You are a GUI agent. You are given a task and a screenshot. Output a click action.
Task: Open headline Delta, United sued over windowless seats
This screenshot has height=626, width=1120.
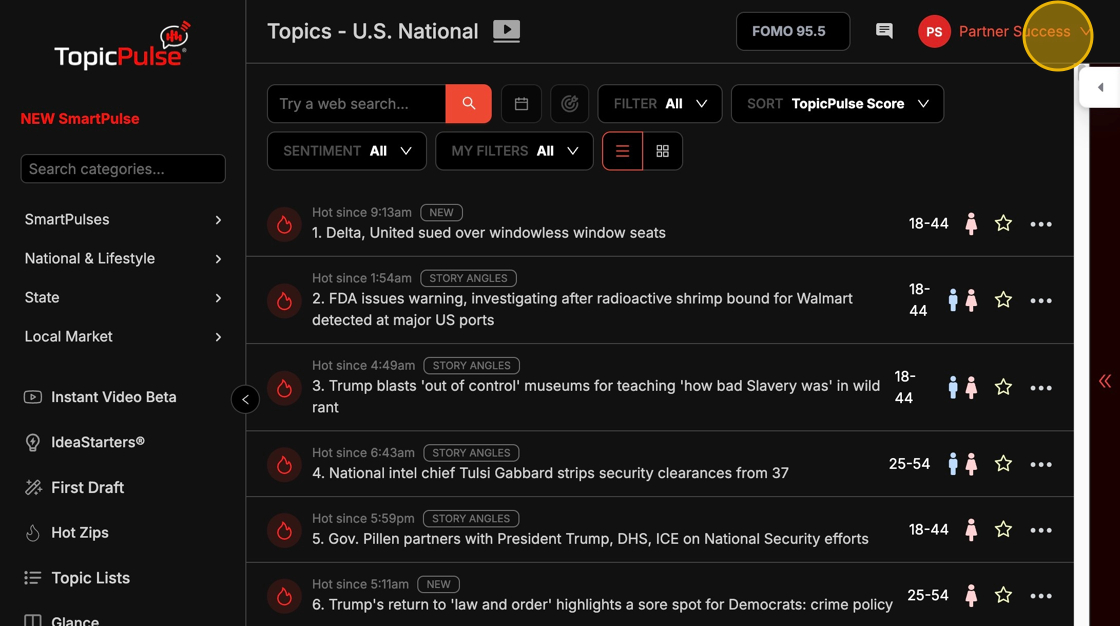pos(489,233)
